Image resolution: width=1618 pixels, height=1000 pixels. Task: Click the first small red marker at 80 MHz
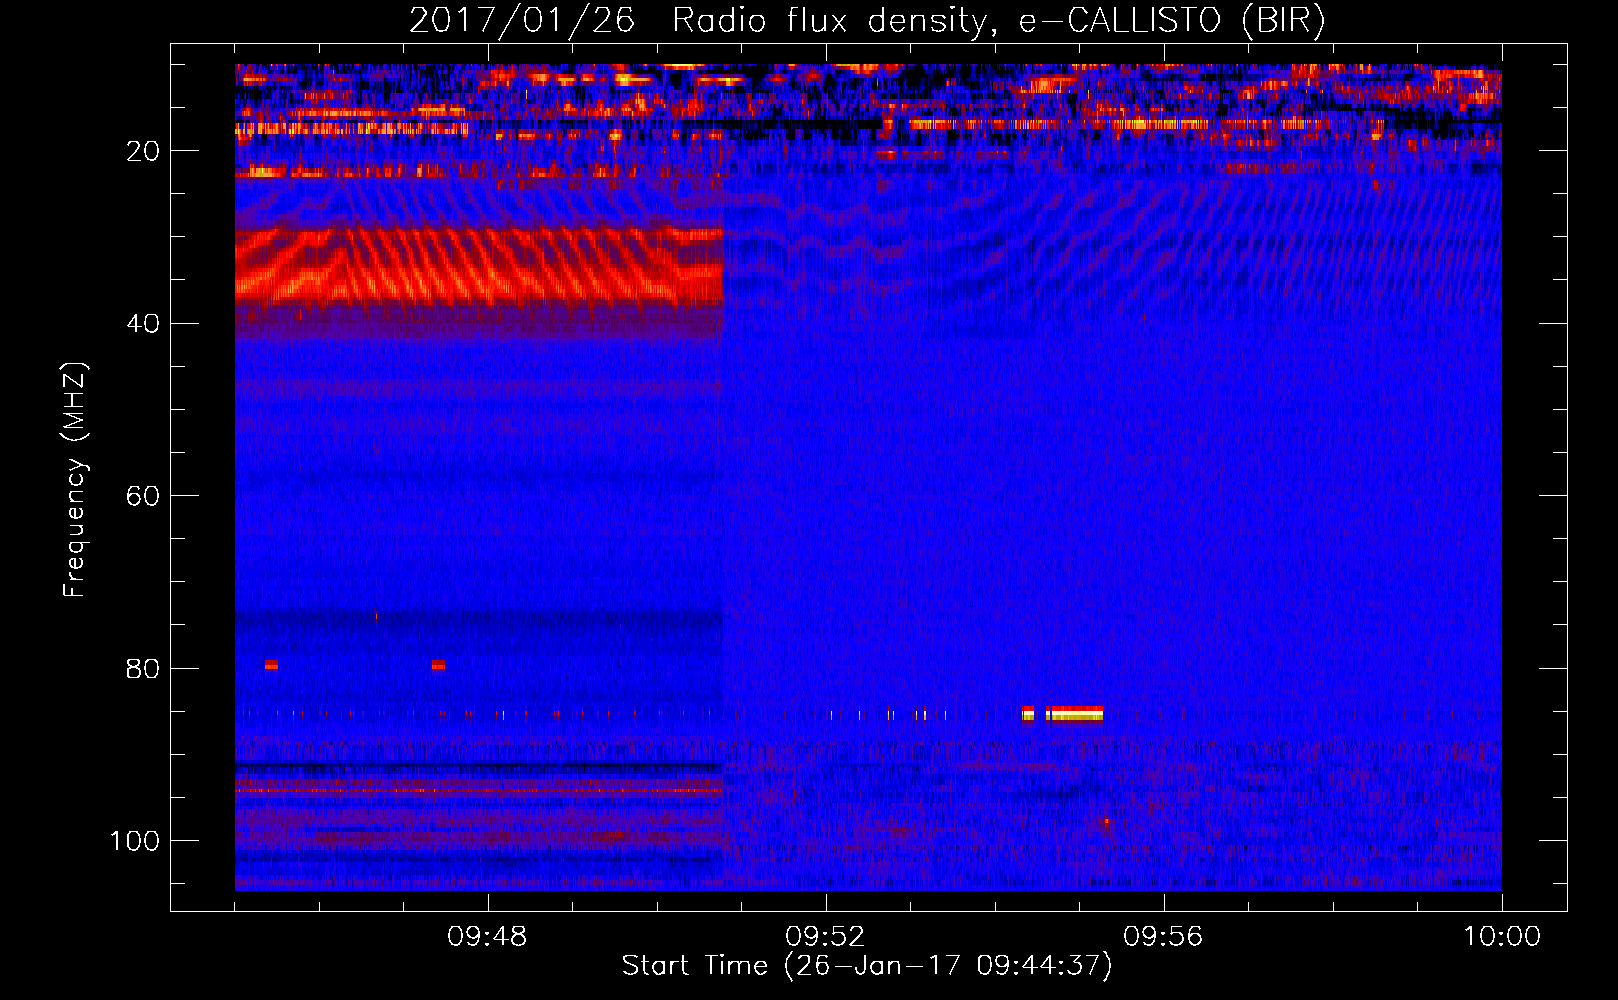click(x=271, y=665)
